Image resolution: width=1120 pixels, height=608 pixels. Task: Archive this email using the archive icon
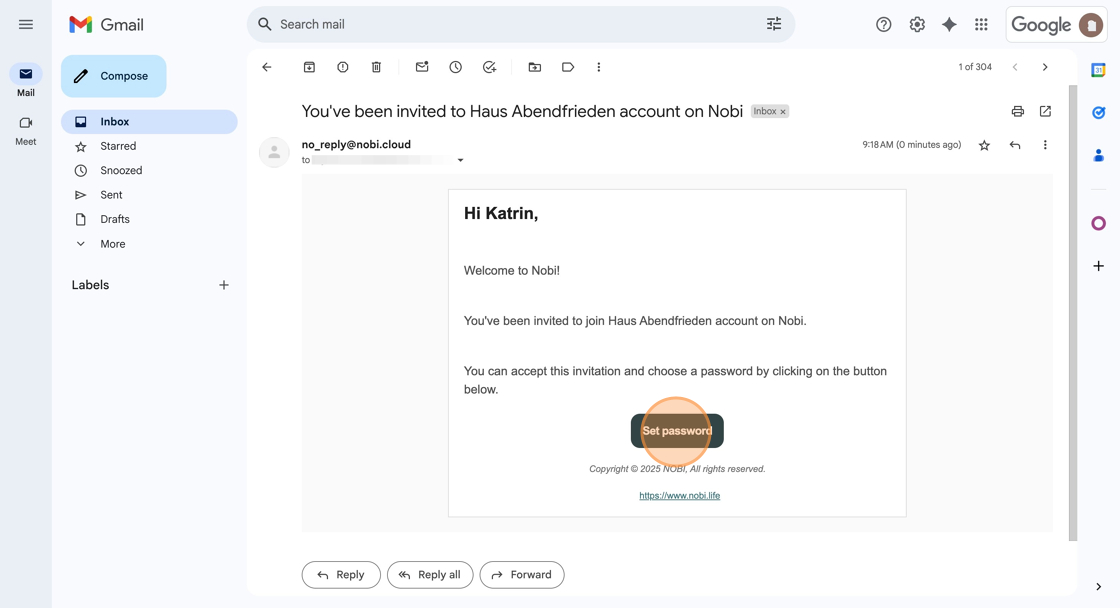click(309, 67)
